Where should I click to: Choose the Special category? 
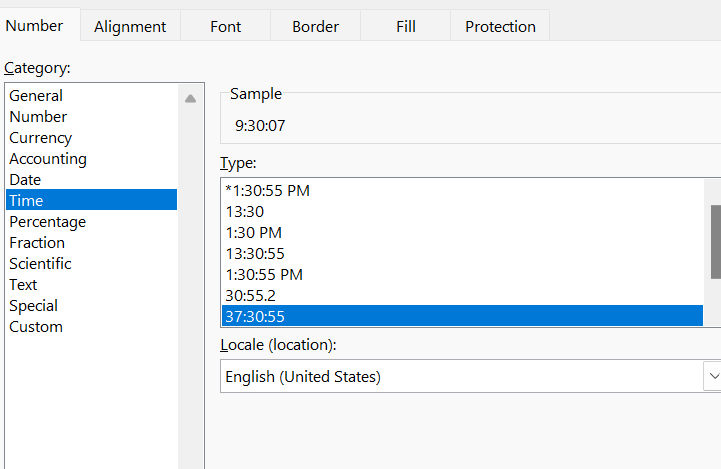[92, 305]
